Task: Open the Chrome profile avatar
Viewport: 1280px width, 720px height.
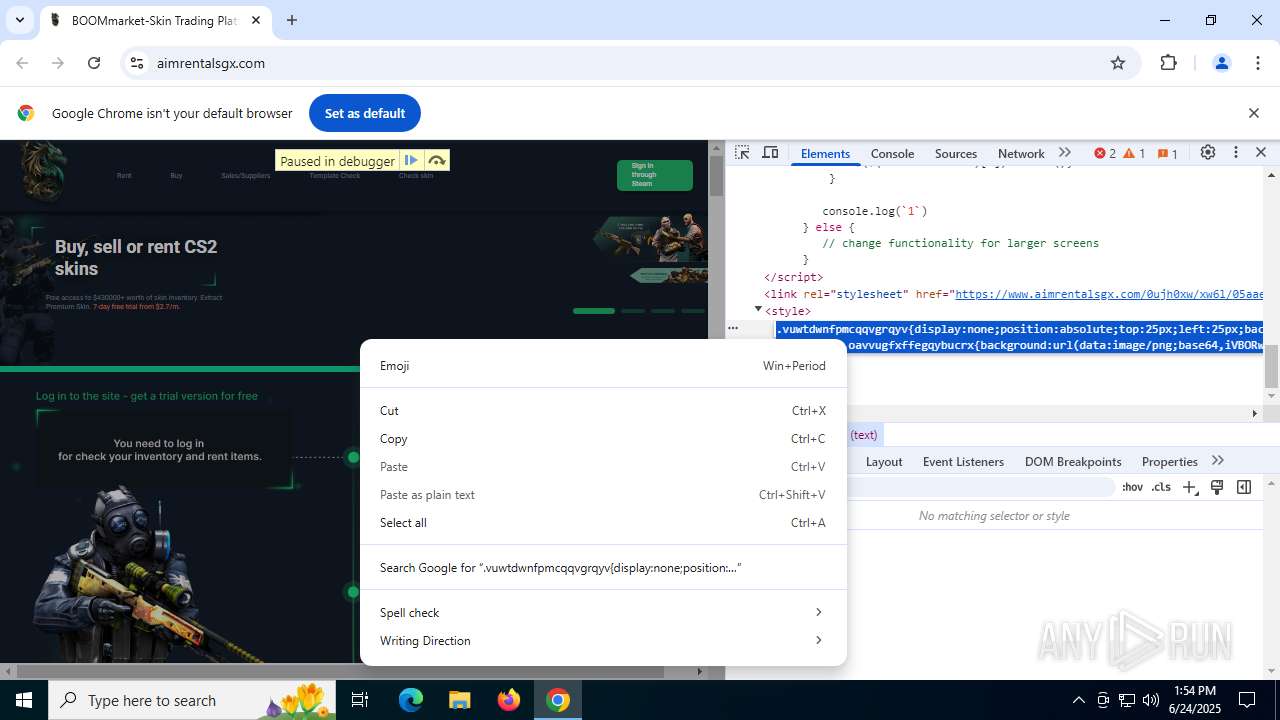Action: [x=1221, y=63]
